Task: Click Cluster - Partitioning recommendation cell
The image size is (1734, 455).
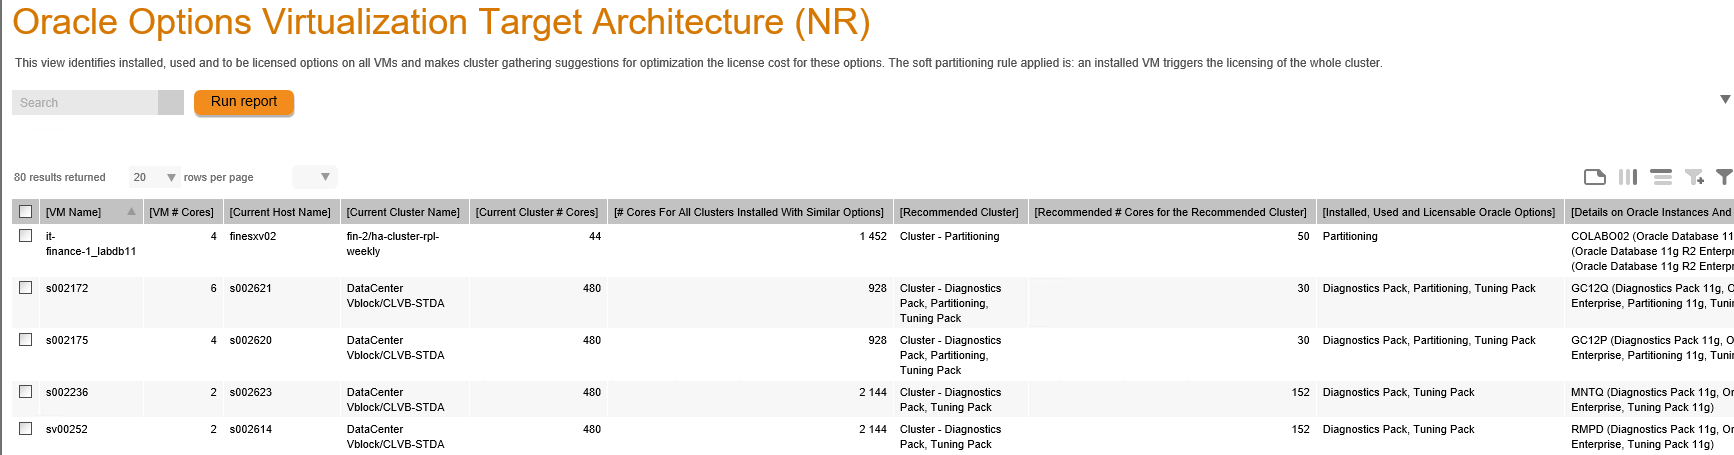Action: [949, 236]
